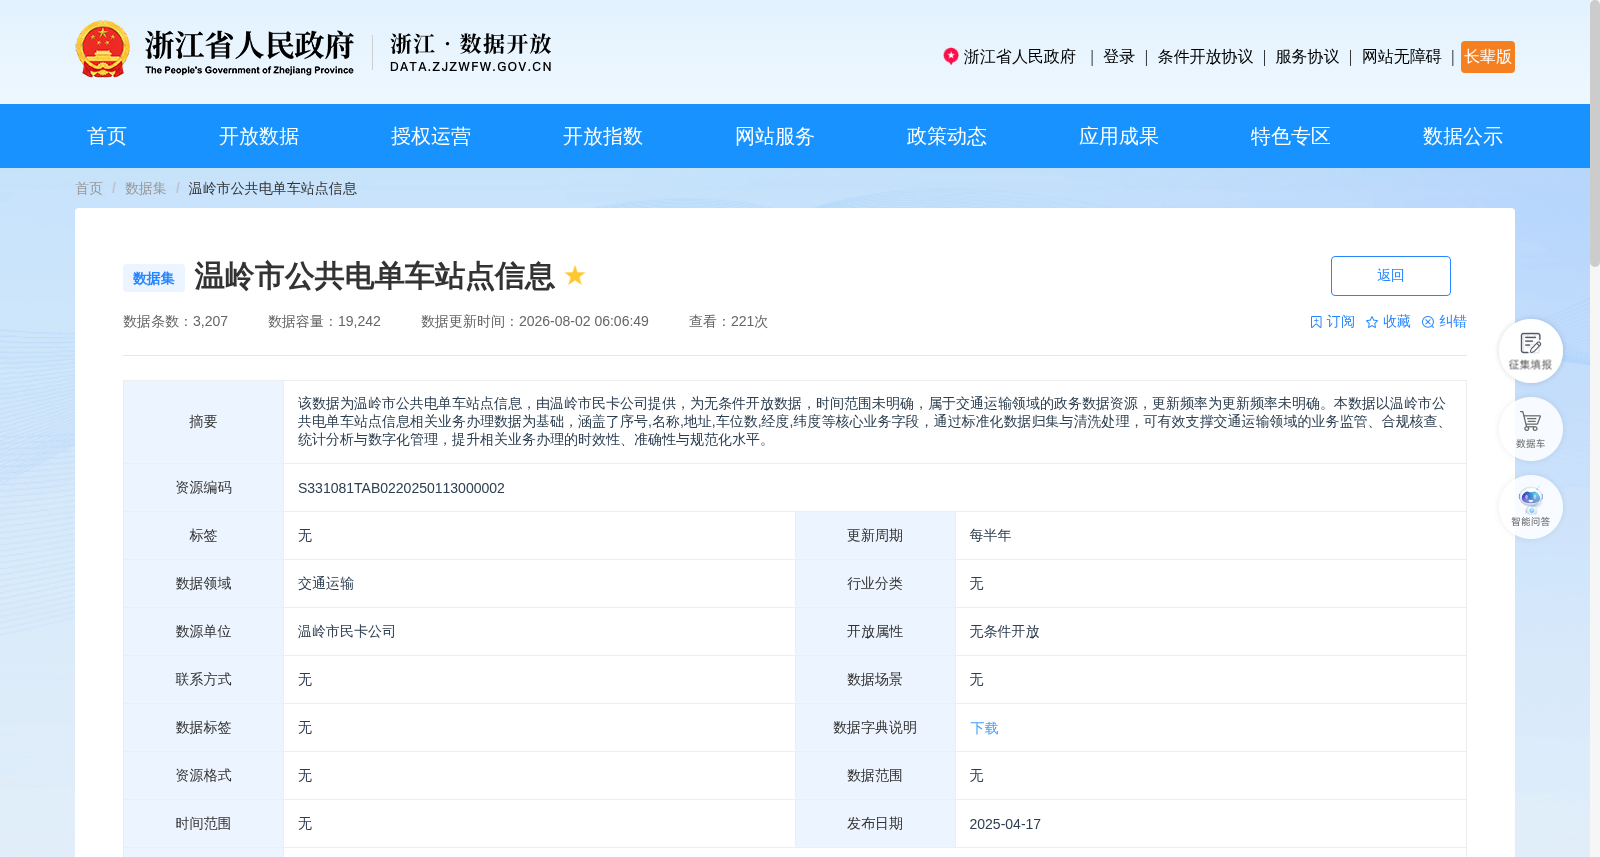This screenshot has height=857, width=1600.
Task: Click the blue 数据集 tag badge
Action: [154, 278]
